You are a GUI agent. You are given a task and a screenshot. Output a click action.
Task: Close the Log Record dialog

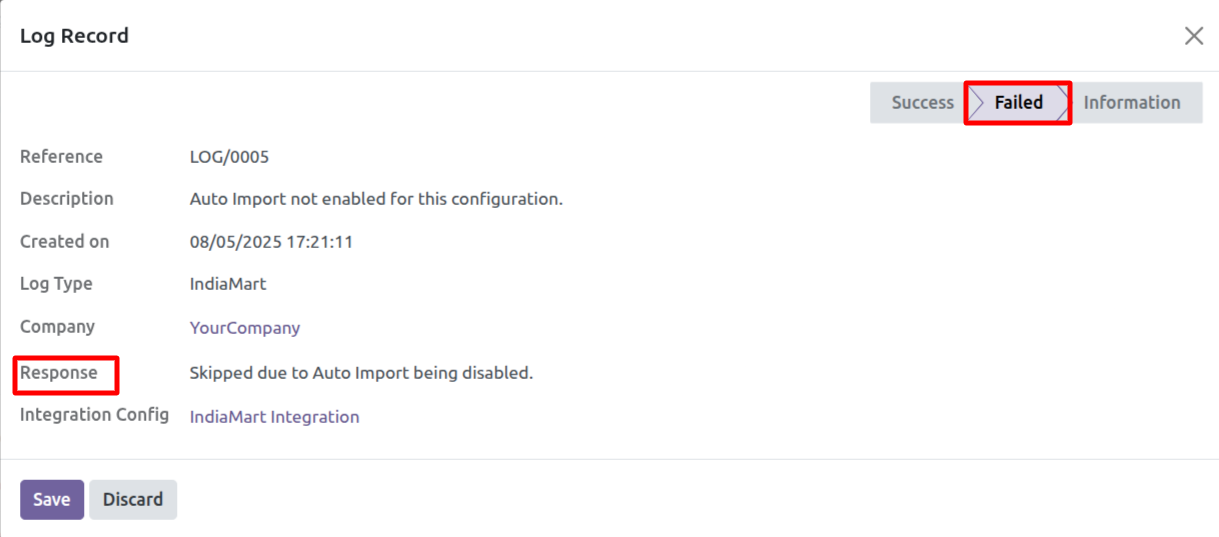pos(1193,36)
